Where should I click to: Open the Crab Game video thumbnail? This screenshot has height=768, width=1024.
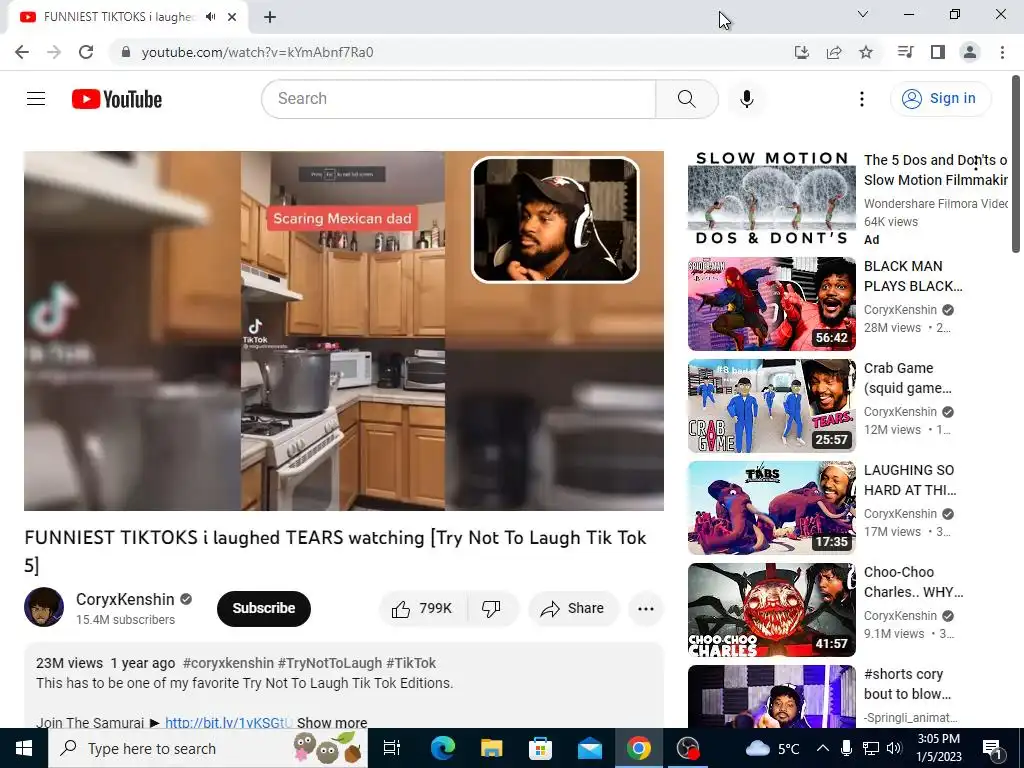pos(771,406)
